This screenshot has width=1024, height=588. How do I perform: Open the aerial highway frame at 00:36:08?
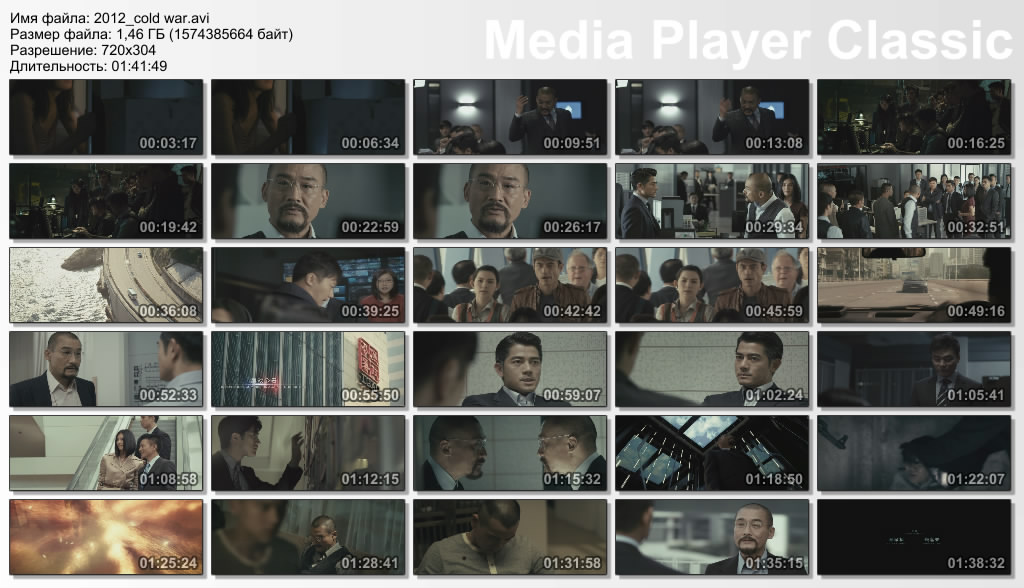[106, 285]
